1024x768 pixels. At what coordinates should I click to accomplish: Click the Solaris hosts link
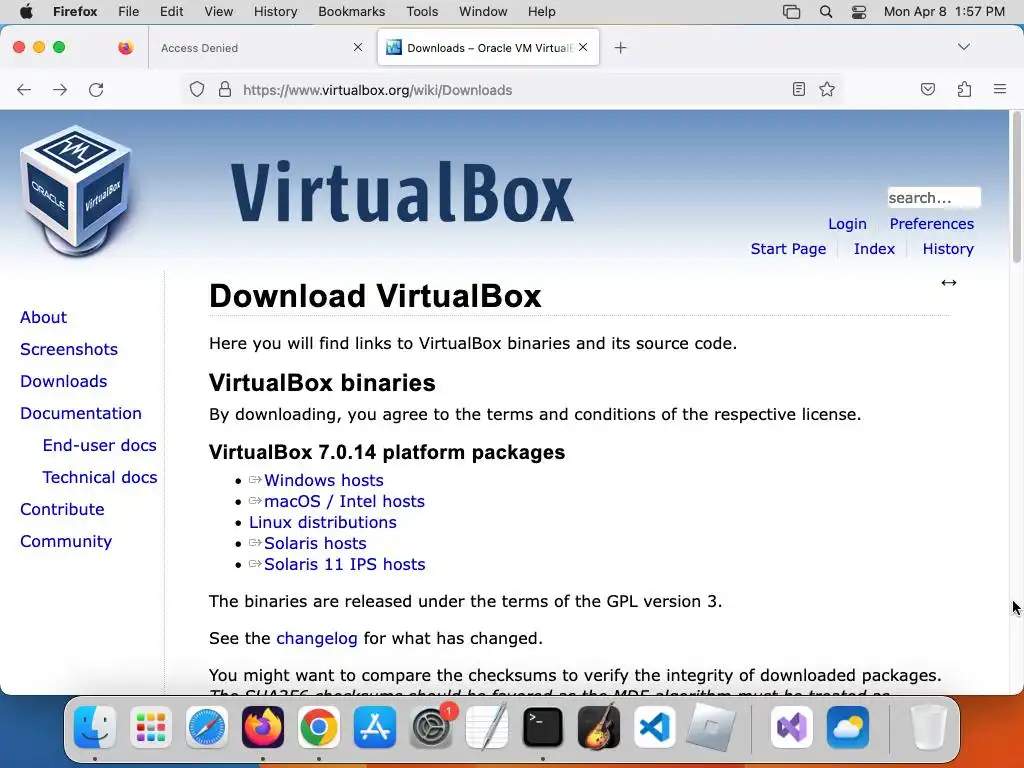315,543
